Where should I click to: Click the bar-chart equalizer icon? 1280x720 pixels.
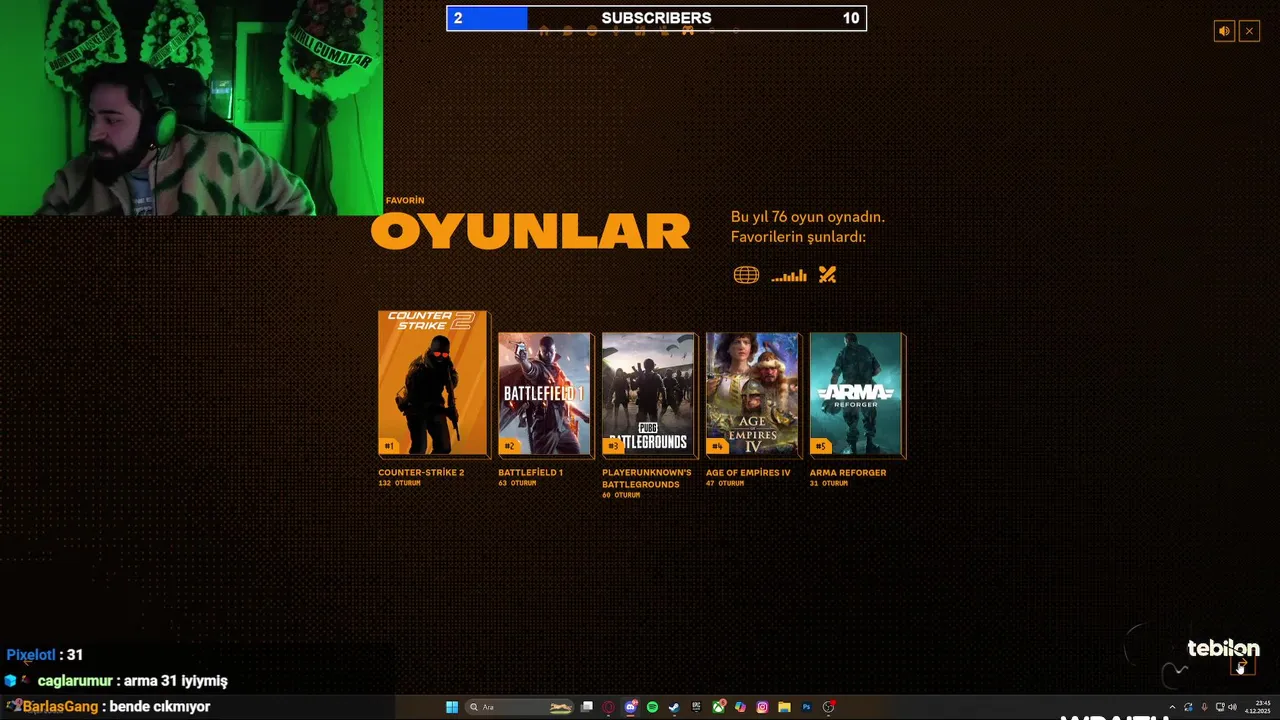(789, 275)
